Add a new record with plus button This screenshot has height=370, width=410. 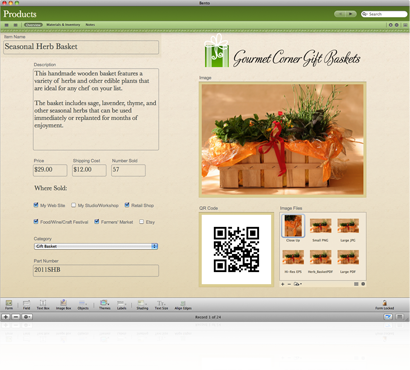point(6,317)
